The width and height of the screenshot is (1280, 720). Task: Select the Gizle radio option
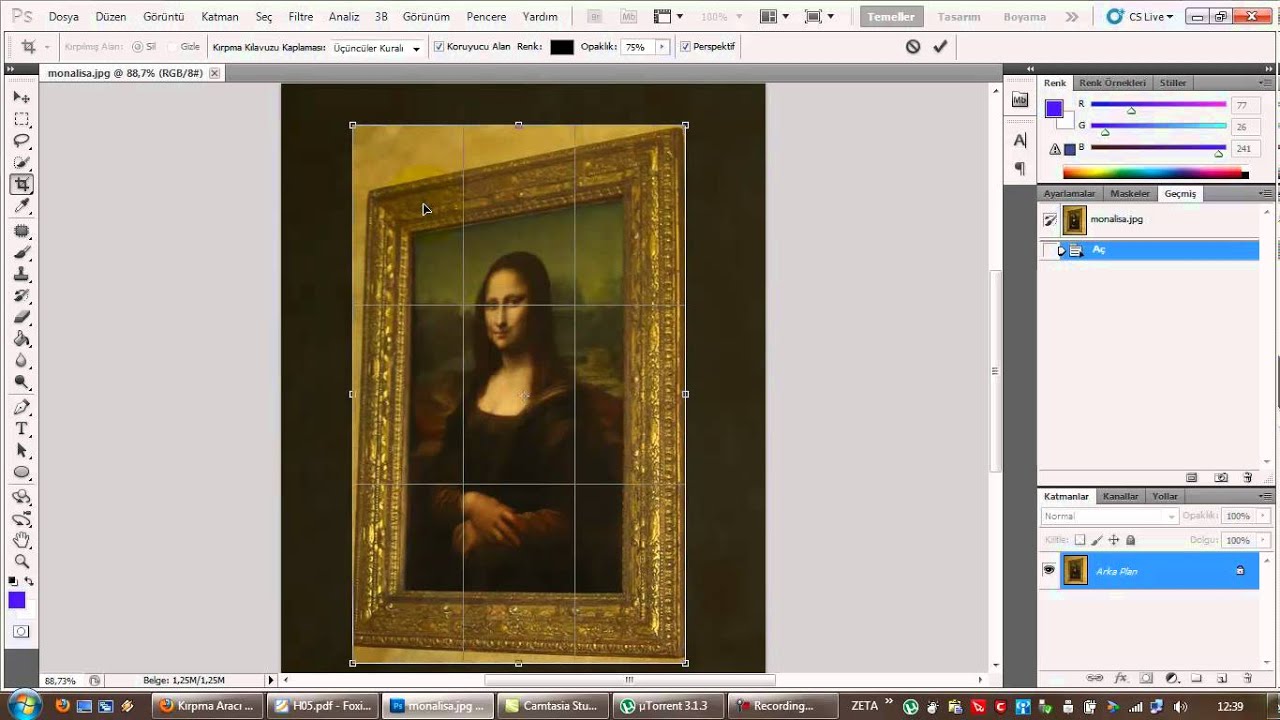[x=172, y=47]
